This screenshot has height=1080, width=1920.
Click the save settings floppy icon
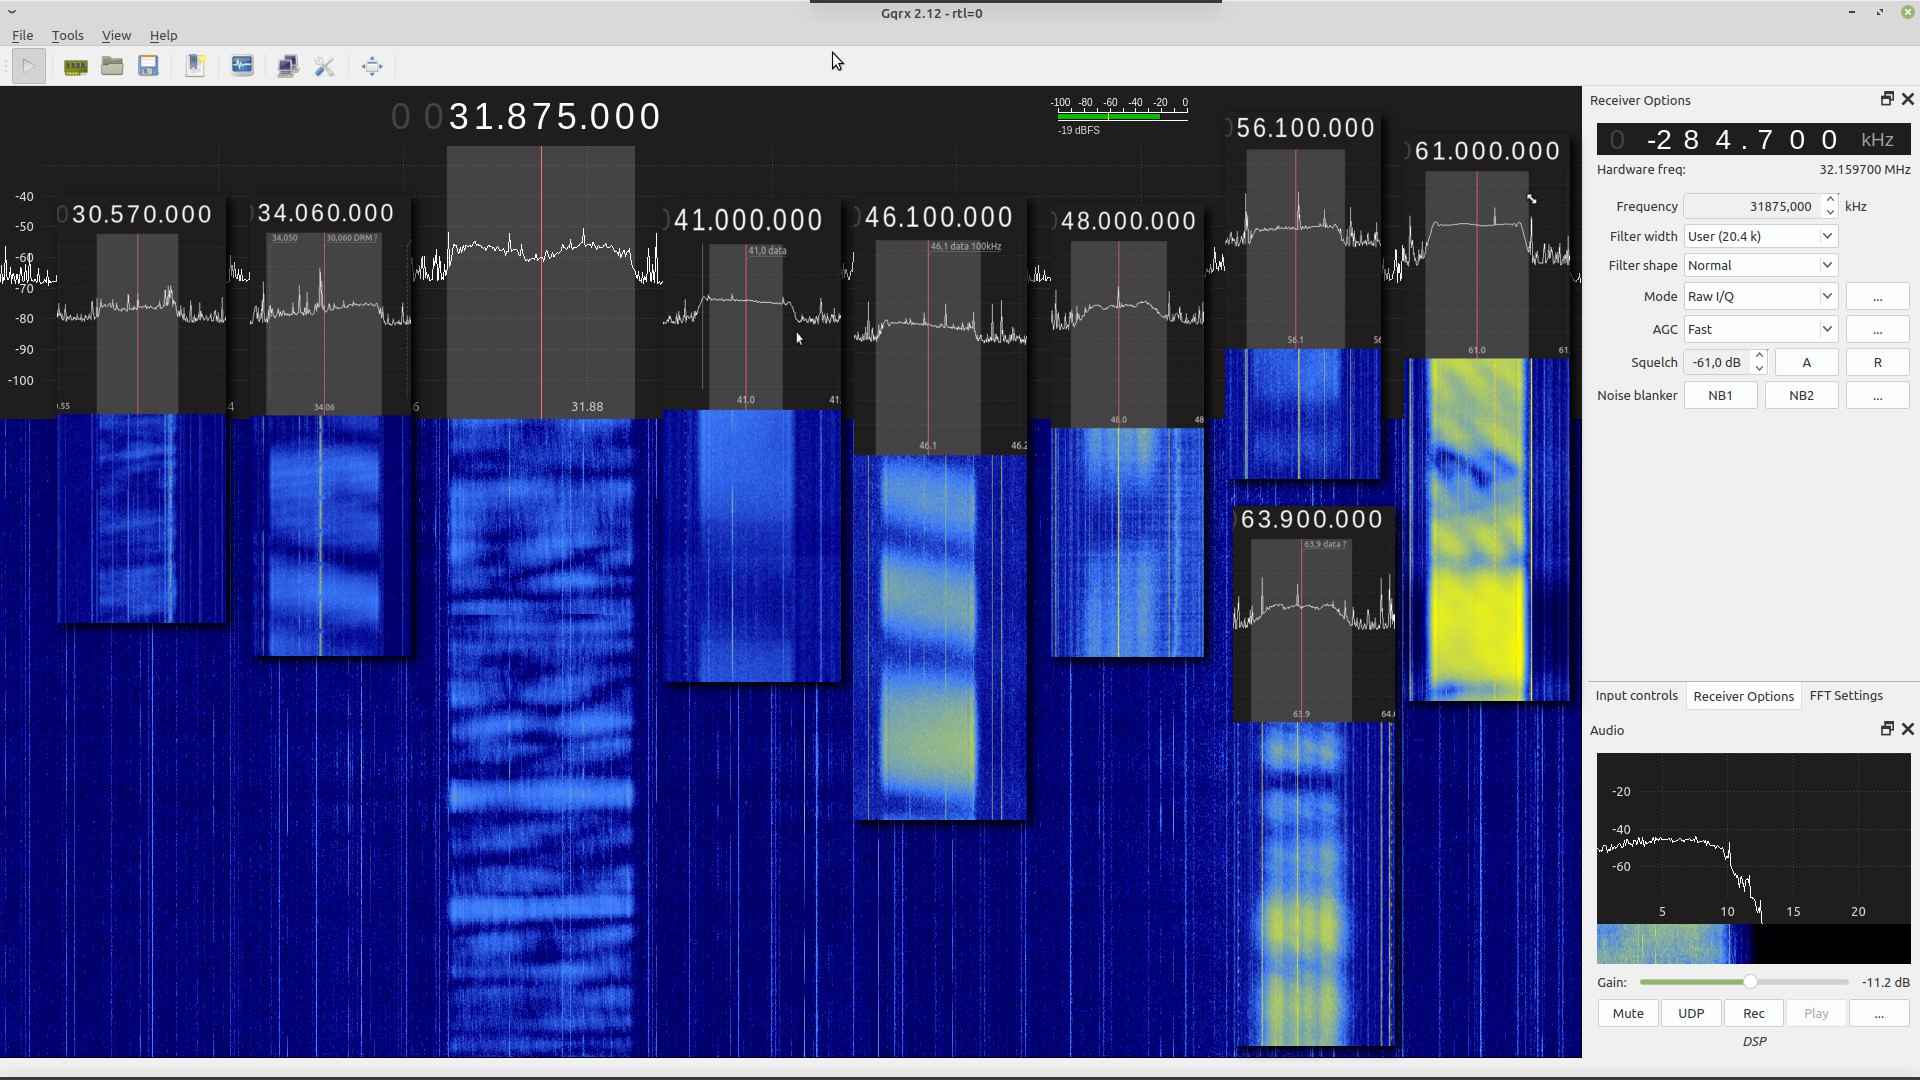(148, 67)
